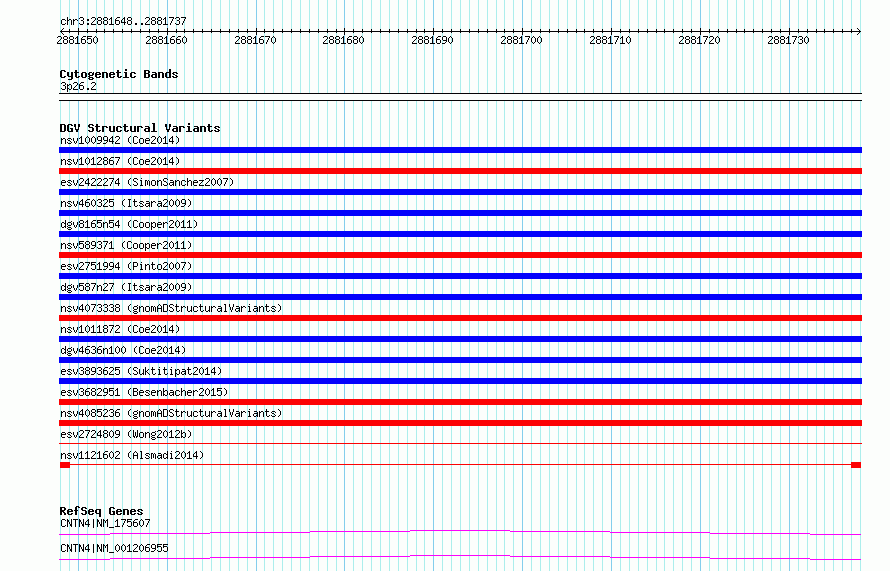Open variant esv2422274 (SimonSanchez2007) label

click(147, 182)
